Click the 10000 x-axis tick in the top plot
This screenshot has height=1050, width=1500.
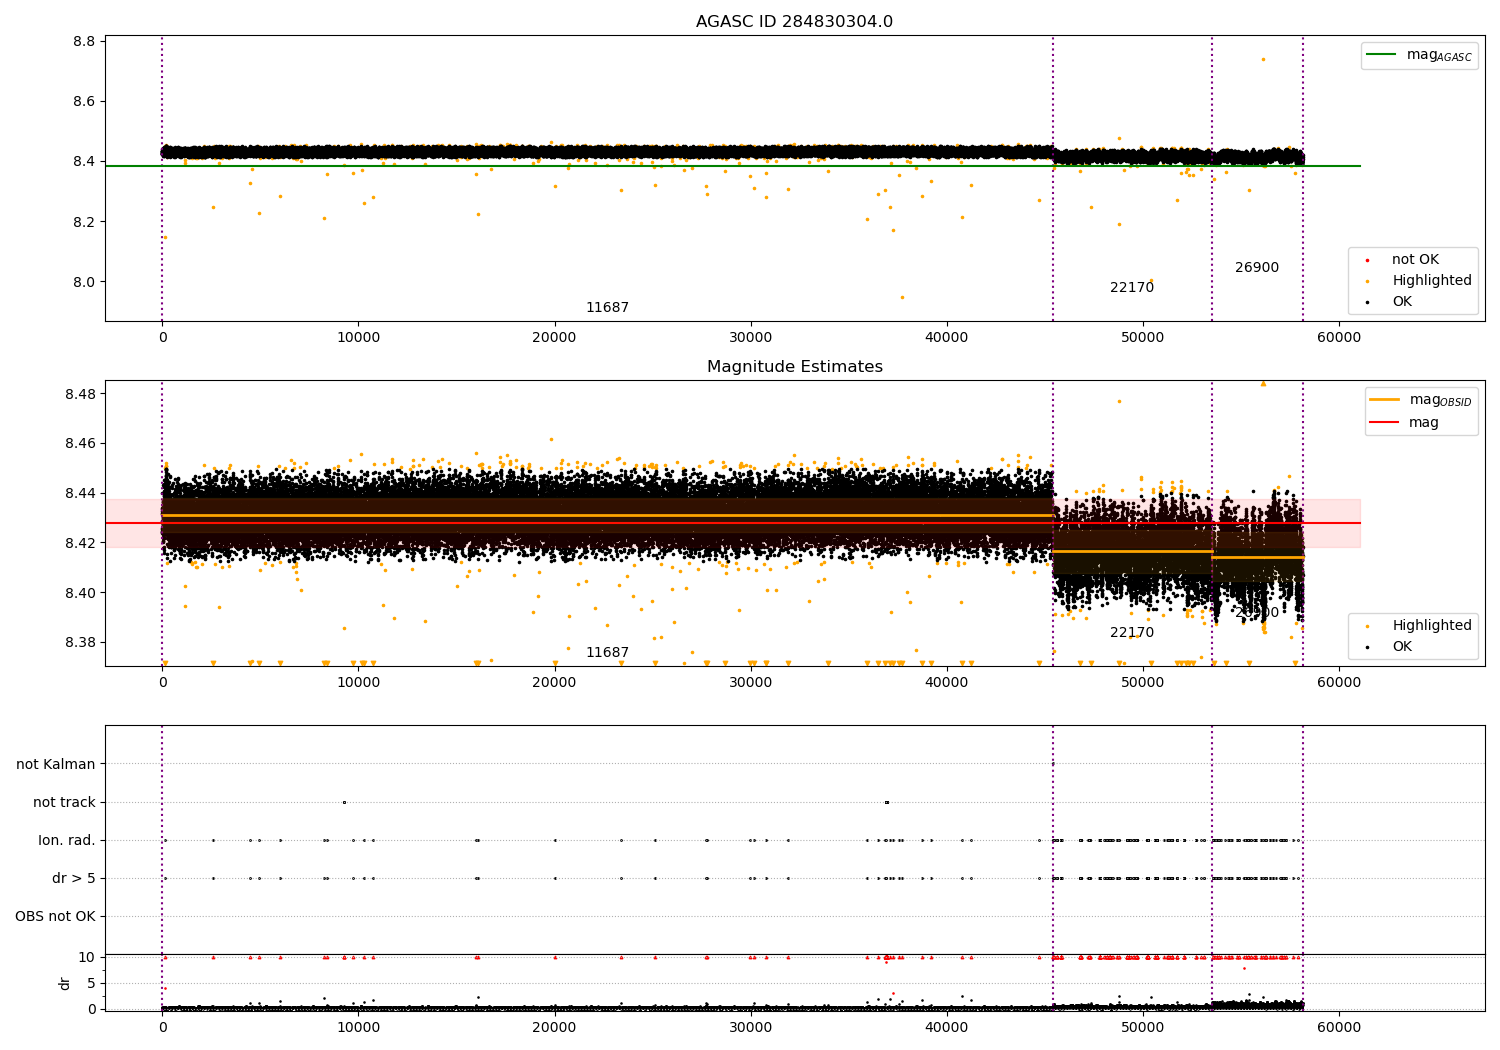click(x=358, y=338)
